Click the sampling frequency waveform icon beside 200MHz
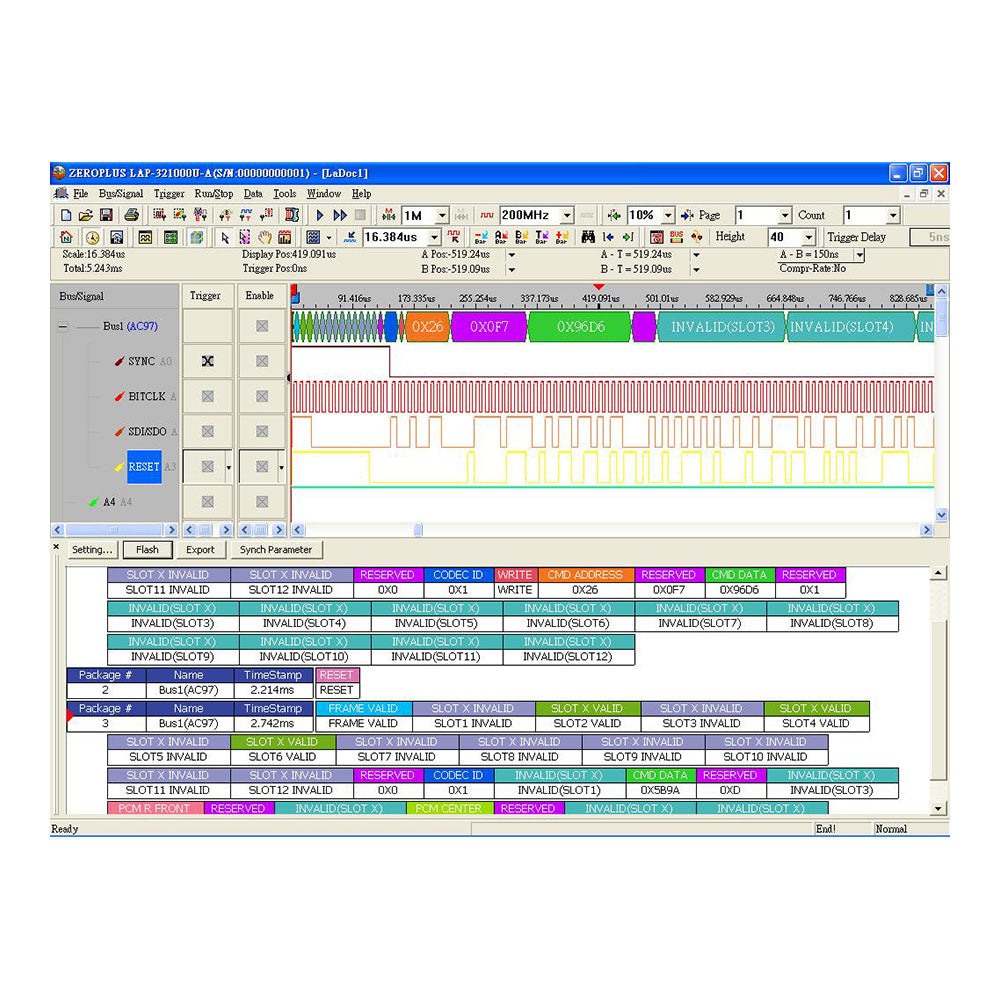1000x1000 pixels. pyautogui.click(x=487, y=216)
